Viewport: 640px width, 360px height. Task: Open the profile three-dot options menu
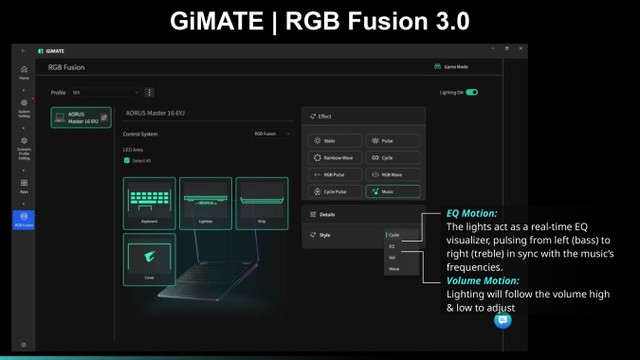pos(149,93)
